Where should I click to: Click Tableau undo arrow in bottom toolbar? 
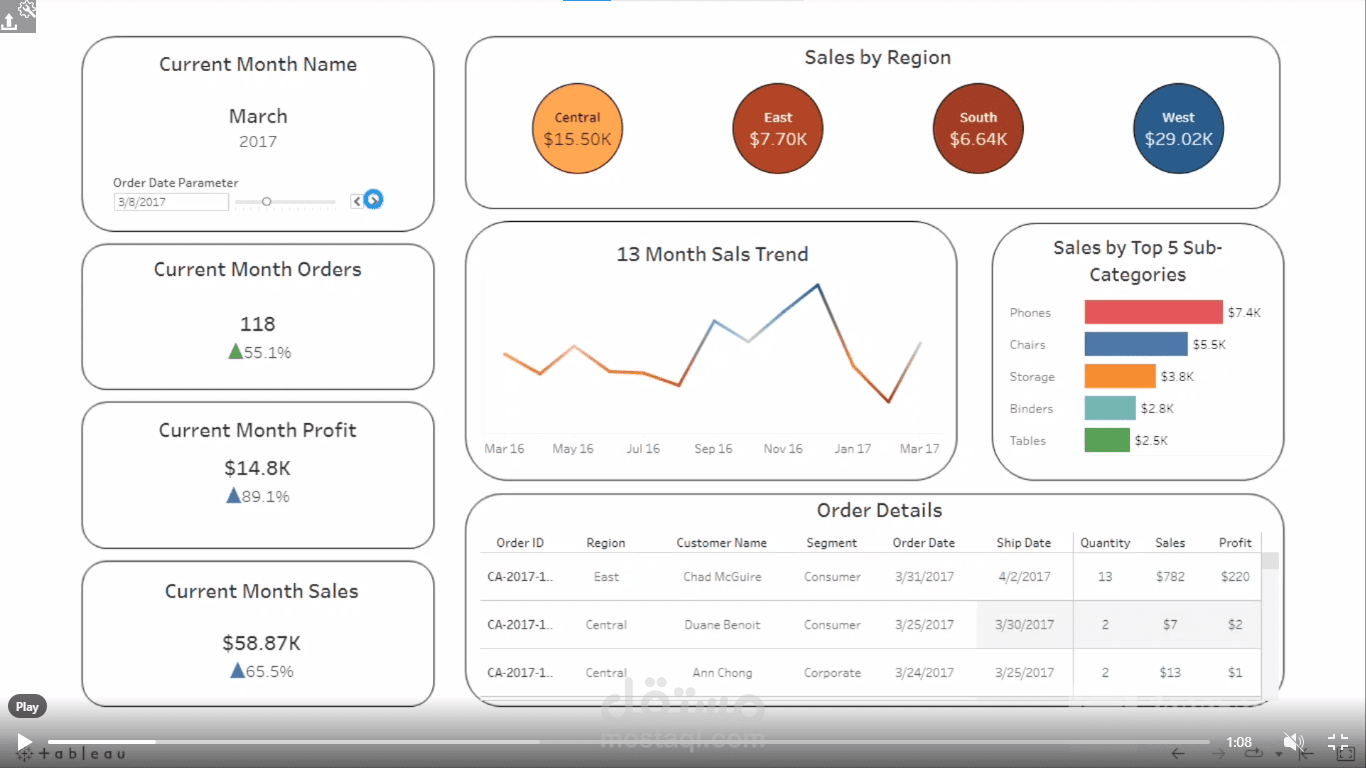[1178, 754]
